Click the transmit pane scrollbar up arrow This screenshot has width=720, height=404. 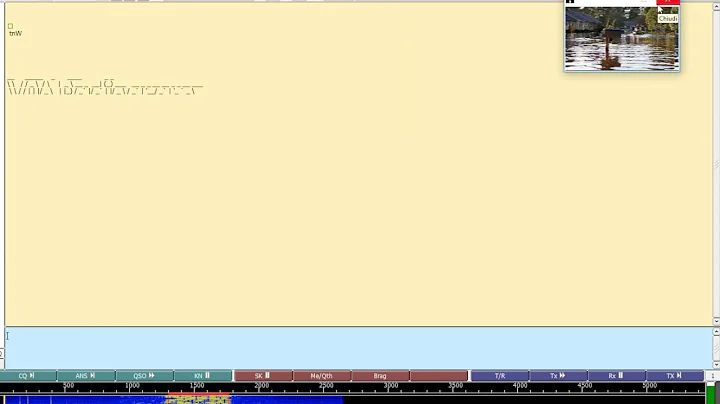coord(716,331)
